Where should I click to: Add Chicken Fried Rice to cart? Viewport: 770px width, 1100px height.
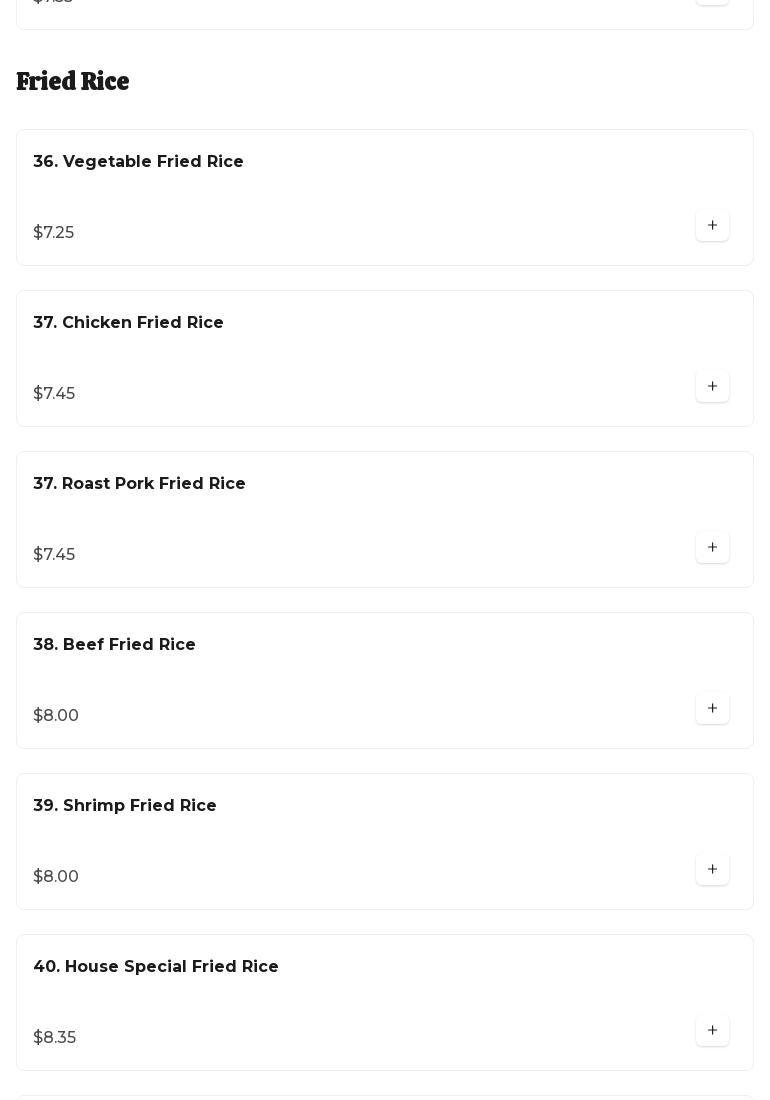[x=712, y=387]
